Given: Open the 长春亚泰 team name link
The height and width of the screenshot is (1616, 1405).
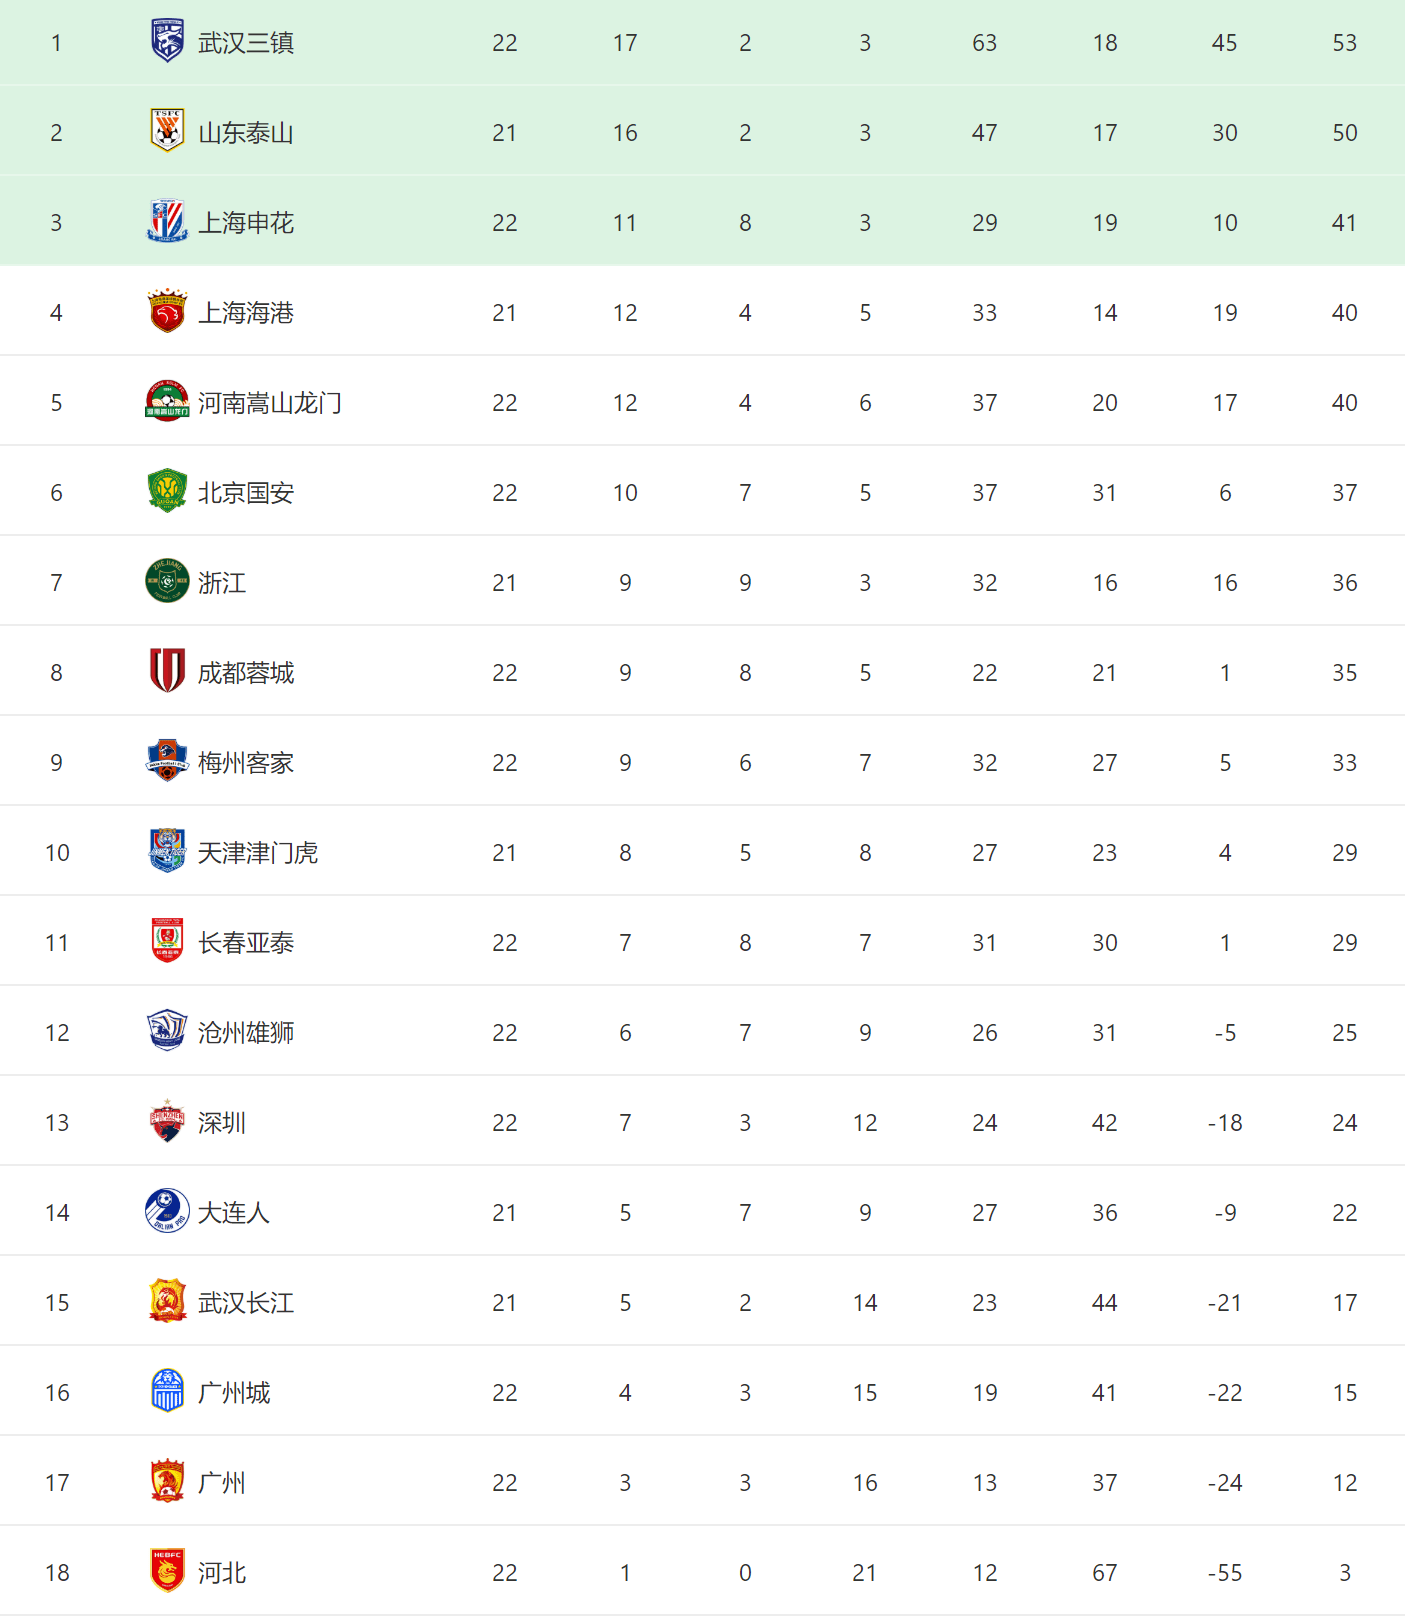Looking at the screenshot, I should (x=246, y=943).
